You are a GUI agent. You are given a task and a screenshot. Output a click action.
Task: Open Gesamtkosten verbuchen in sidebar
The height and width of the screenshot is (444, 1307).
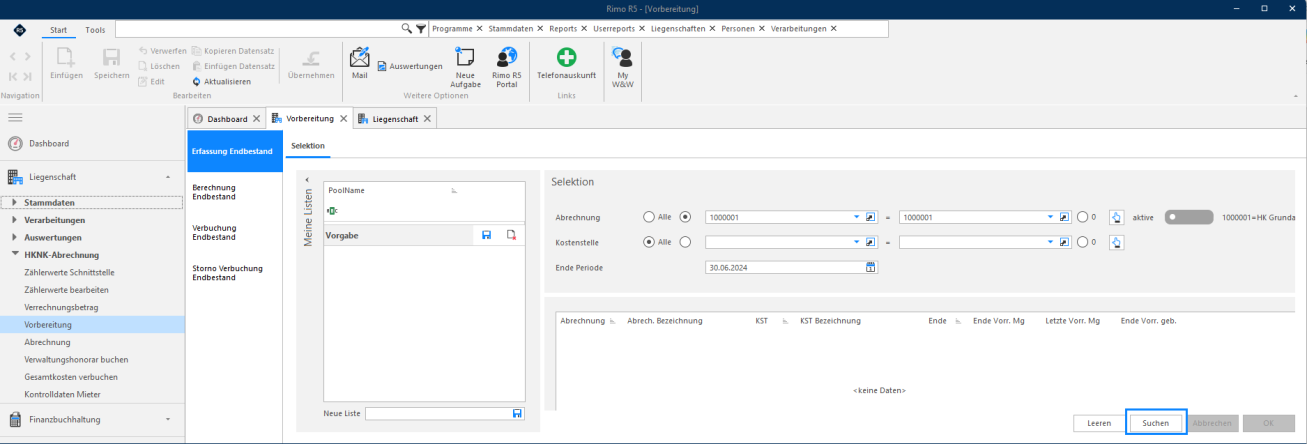tap(71, 376)
